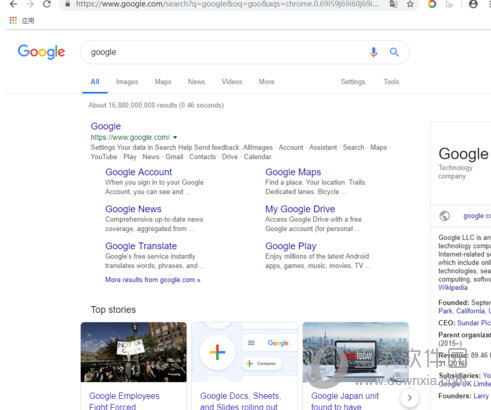Click the browser forward arrow

click(30, 4)
